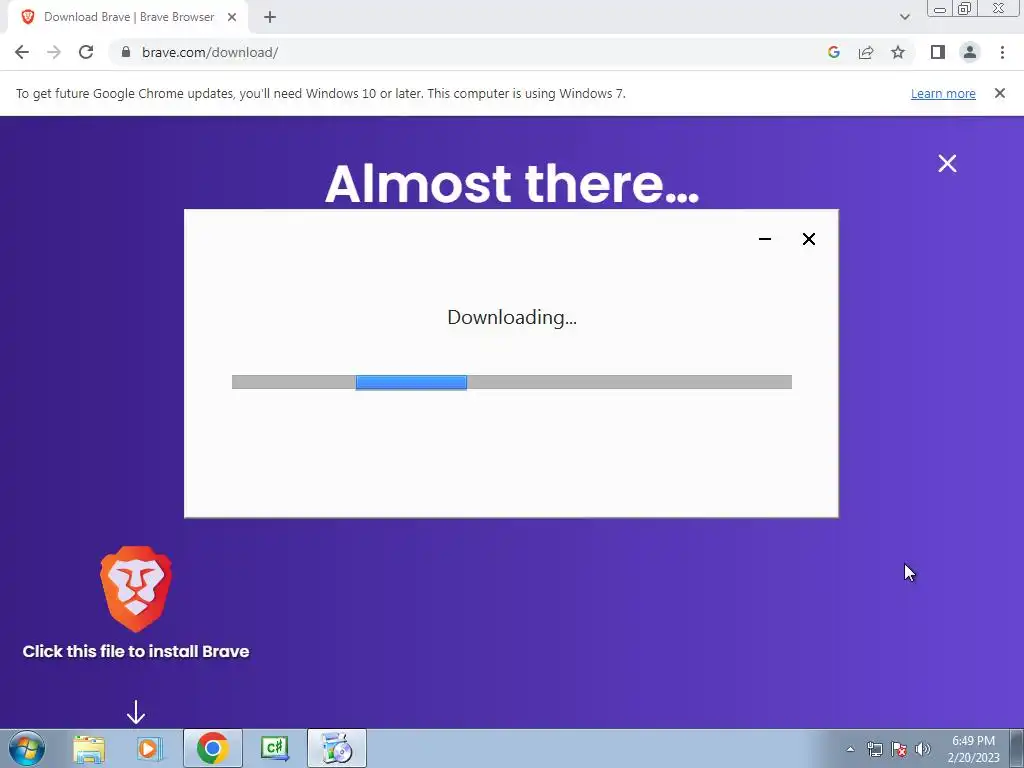Minimize the Chrome window
1024x768 pixels.
940,9
